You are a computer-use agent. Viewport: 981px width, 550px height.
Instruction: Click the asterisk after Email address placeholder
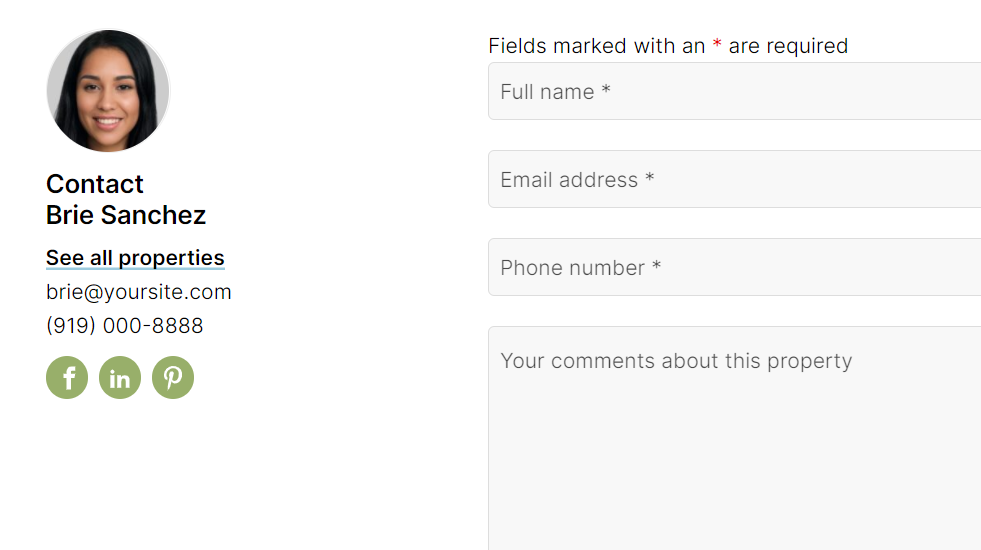(649, 177)
